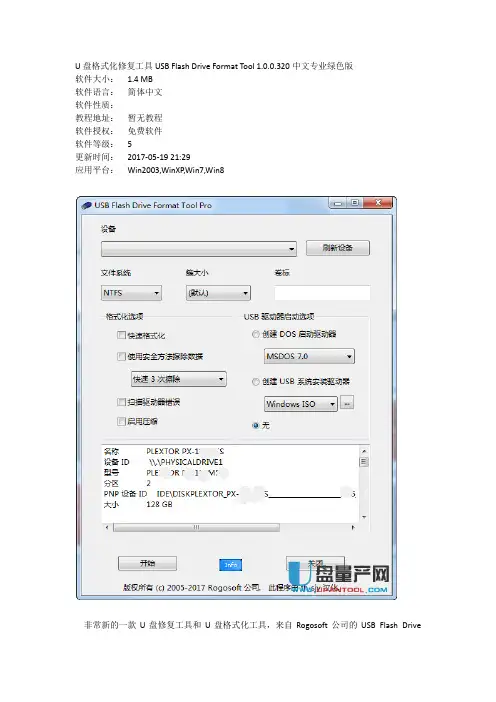496x702 pixels.
Task: Click the 关闭 button at dialog bottom
Action: (315, 563)
